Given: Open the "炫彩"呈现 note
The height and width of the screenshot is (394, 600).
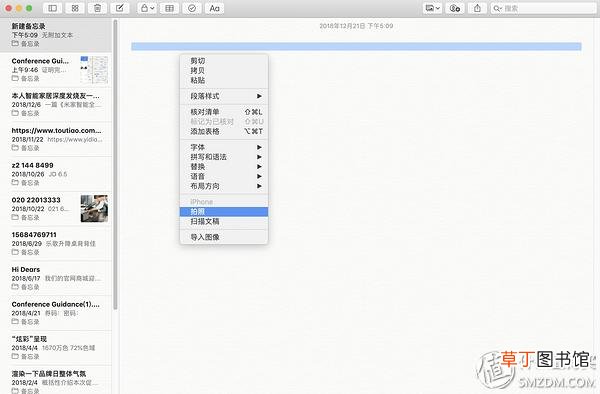Looking at the screenshot, I should [x=56, y=348].
